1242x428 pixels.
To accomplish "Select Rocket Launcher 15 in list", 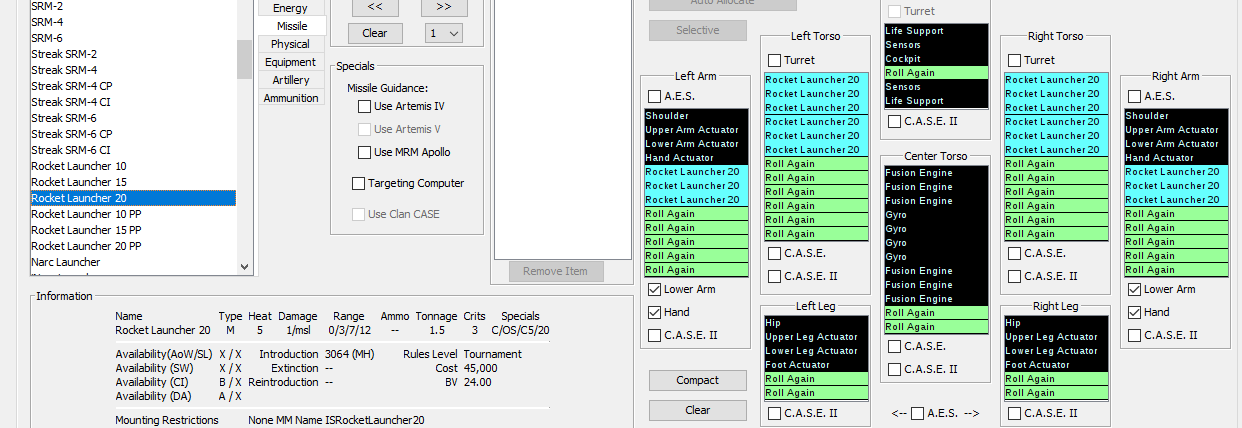I will coord(133,182).
